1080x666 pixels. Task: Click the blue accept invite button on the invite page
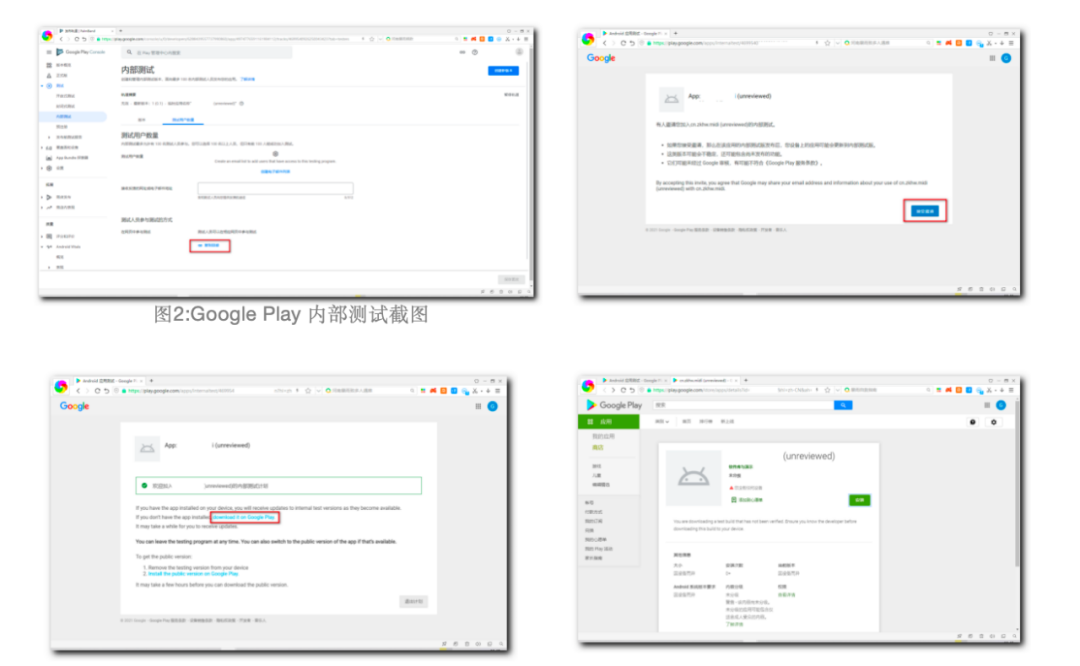click(x=924, y=211)
